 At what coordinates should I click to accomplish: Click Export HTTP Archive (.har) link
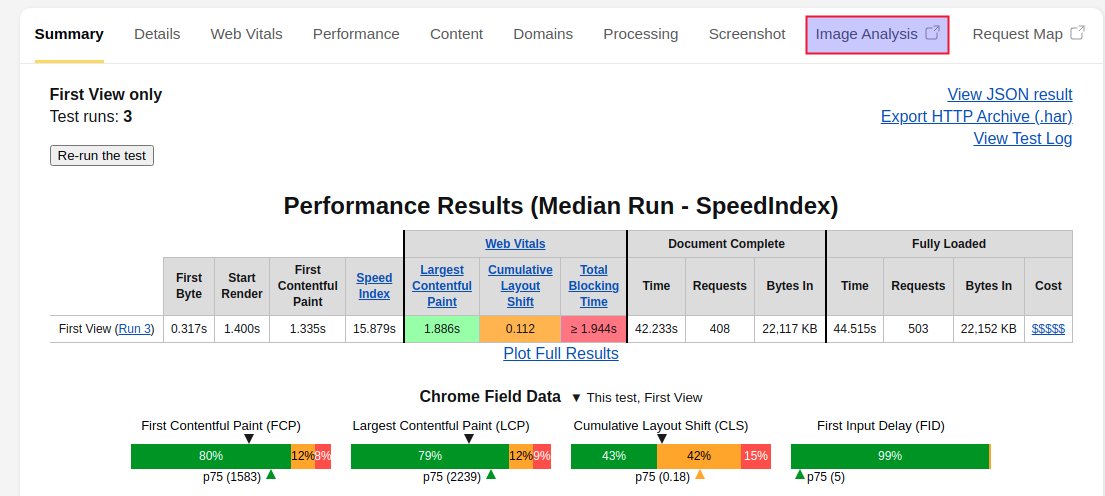(976, 116)
